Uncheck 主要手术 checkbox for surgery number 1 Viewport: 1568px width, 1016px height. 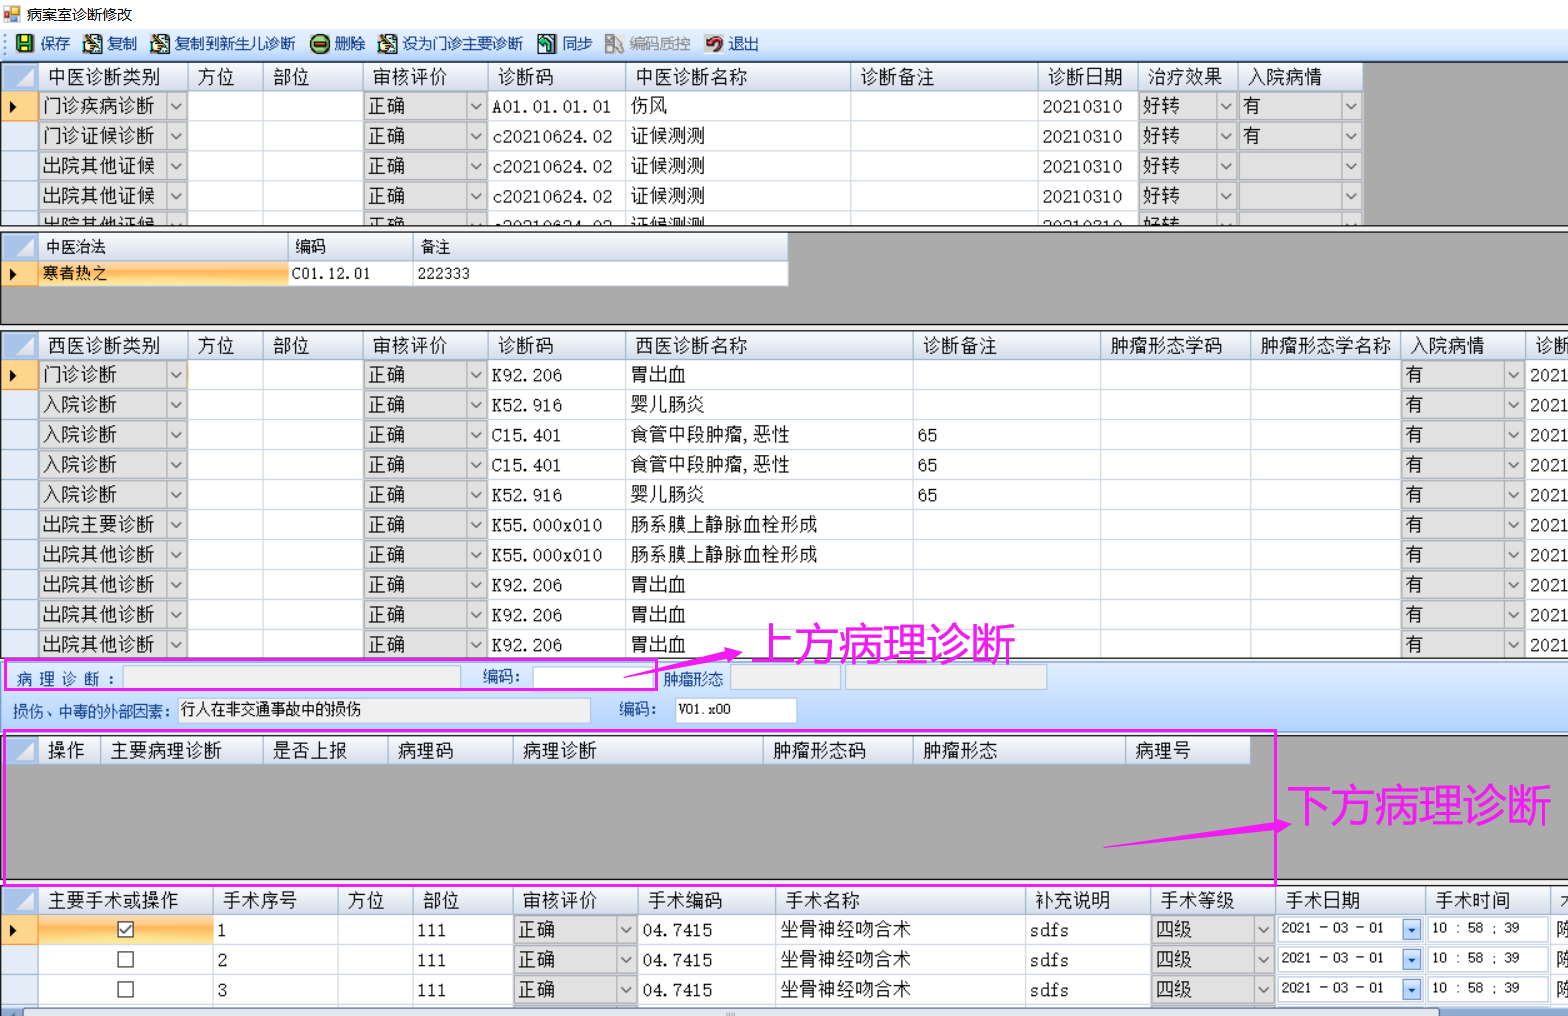point(125,930)
